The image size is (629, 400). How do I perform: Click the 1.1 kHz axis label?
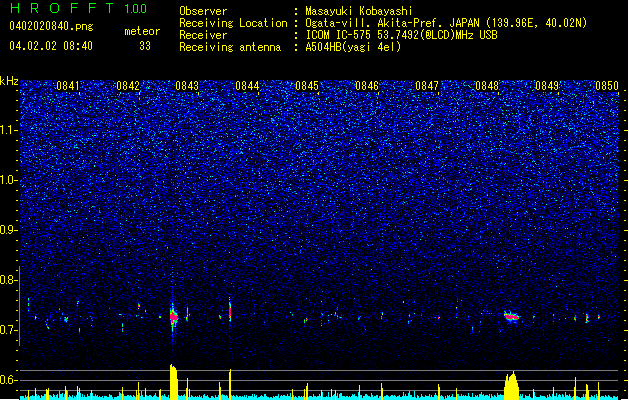pos(9,130)
